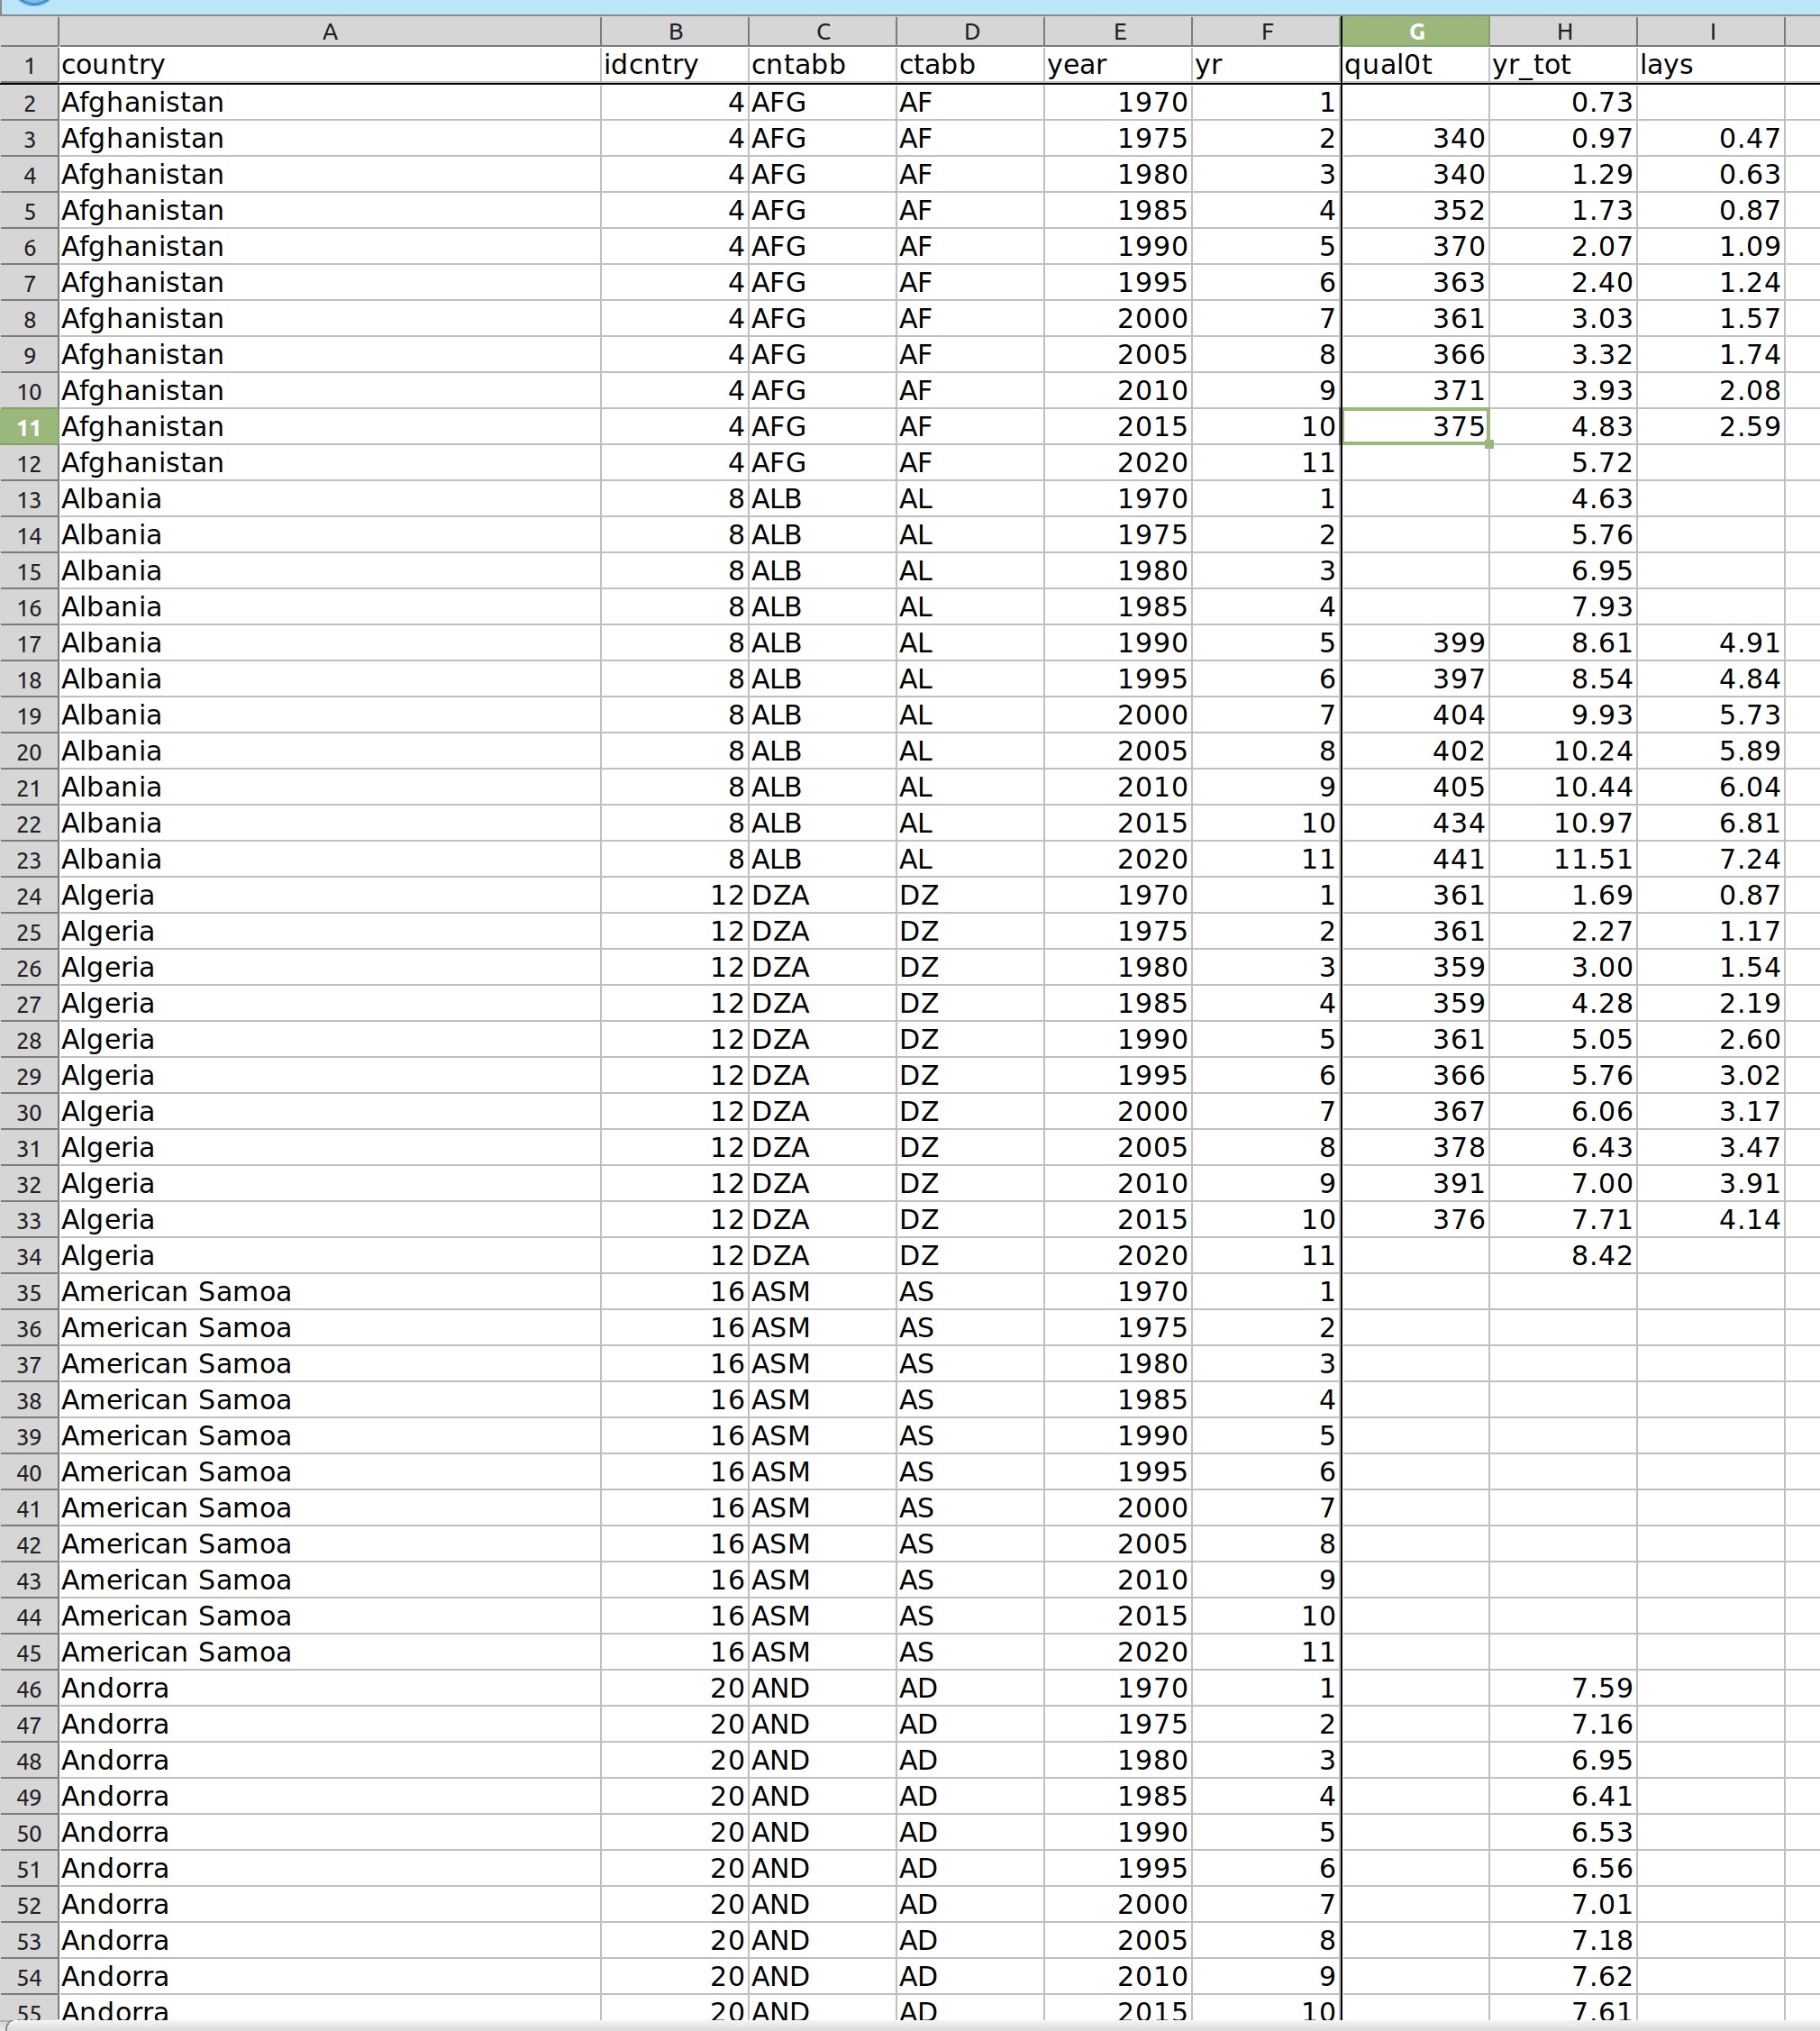The width and height of the screenshot is (1820, 2031).
Task: Select year 2015 cell in row 11
Action: point(1118,427)
